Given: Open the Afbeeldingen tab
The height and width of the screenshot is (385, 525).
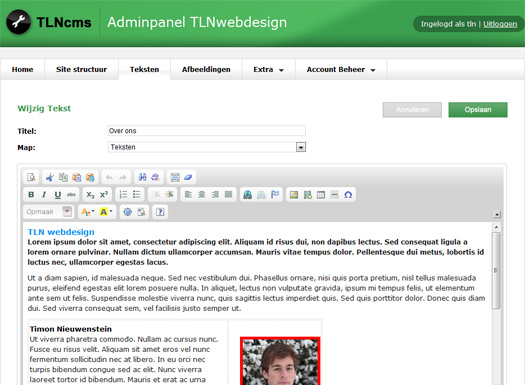Looking at the screenshot, I should click(x=206, y=70).
